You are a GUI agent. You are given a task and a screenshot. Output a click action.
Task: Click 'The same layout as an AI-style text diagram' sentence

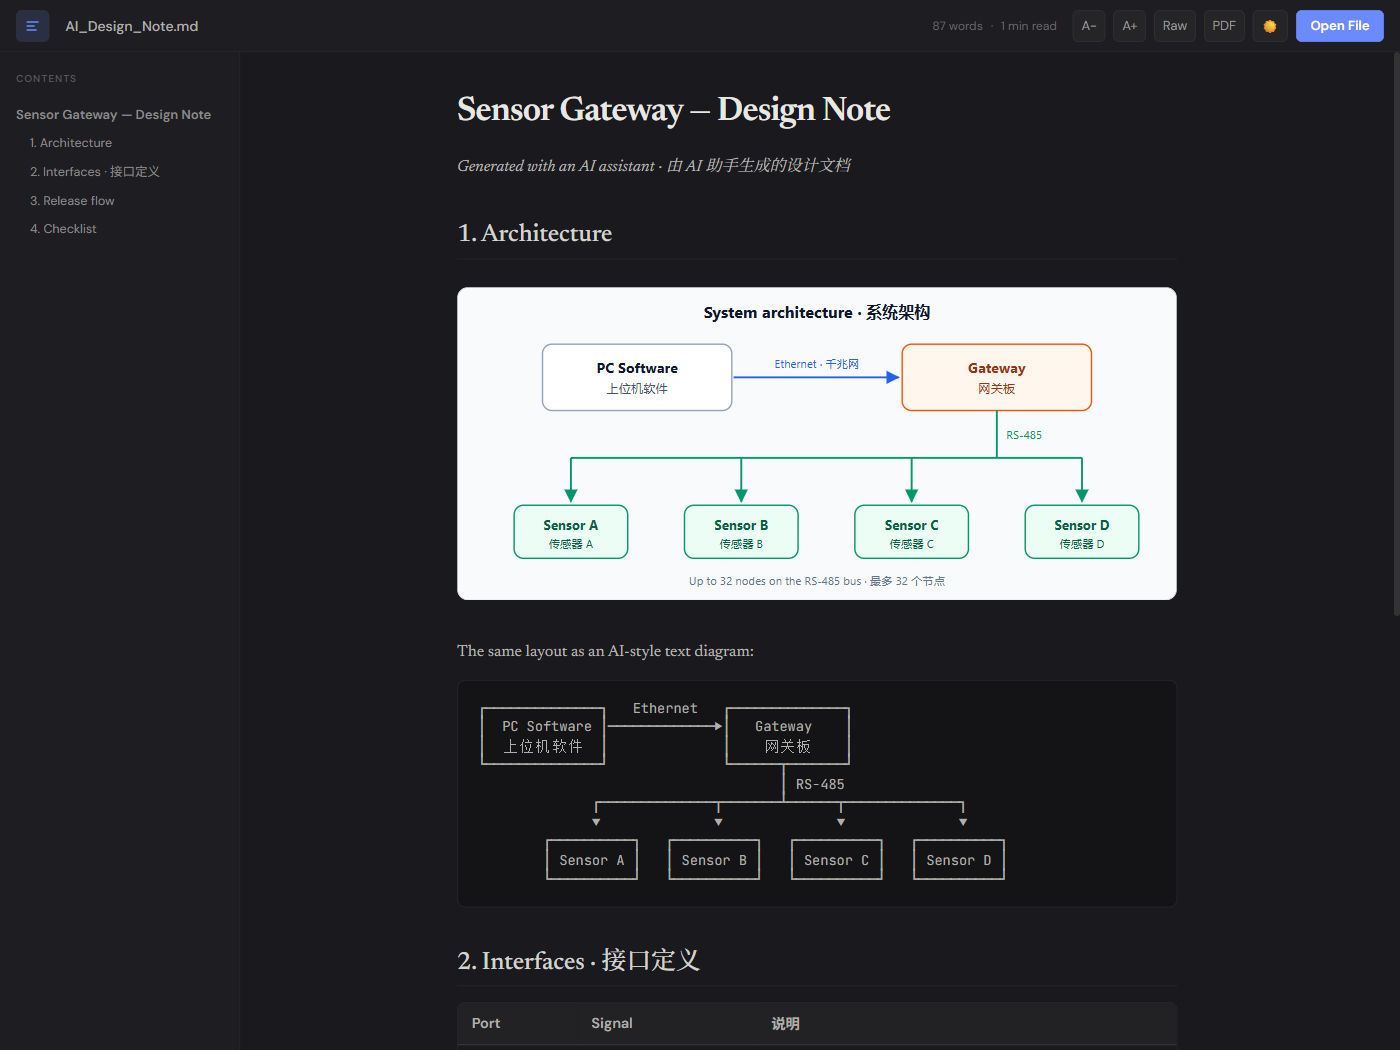605,651
